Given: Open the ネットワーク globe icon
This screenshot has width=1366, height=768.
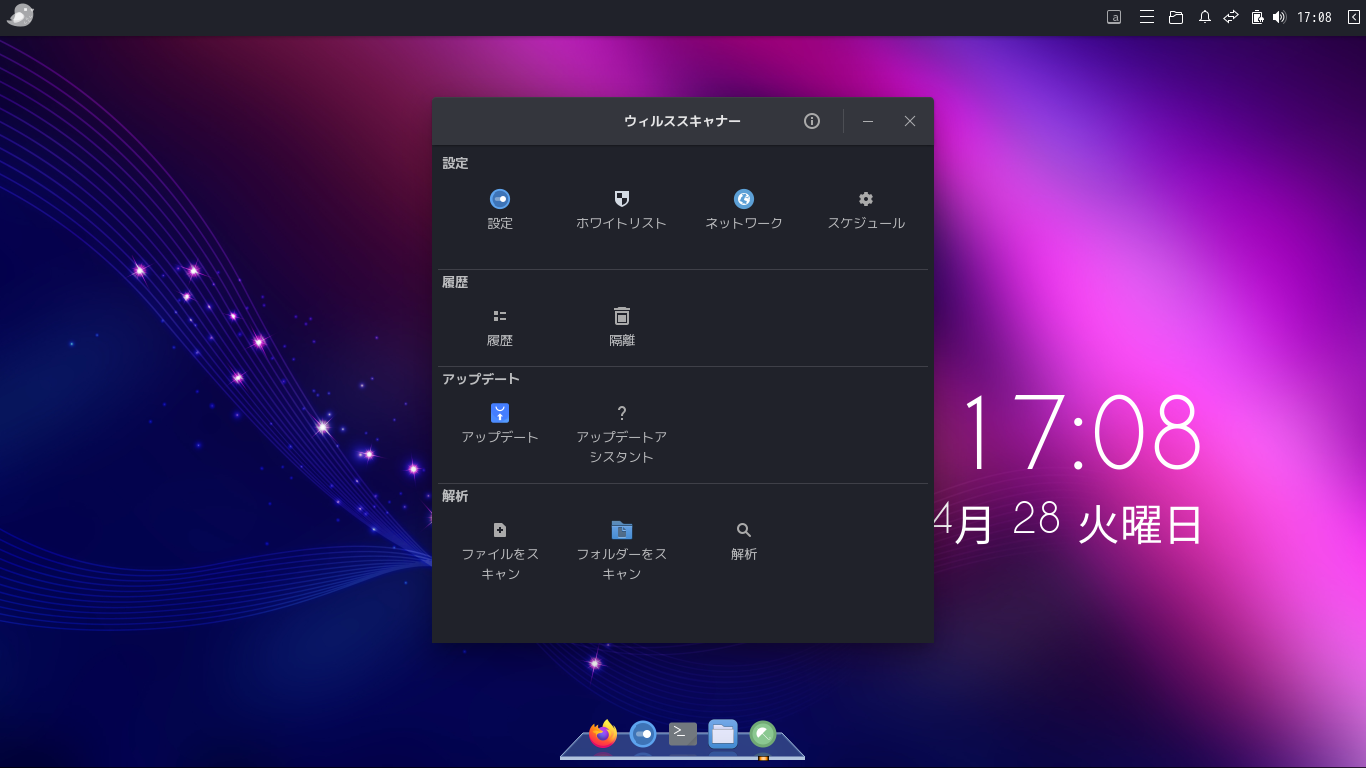Looking at the screenshot, I should point(744,199).
